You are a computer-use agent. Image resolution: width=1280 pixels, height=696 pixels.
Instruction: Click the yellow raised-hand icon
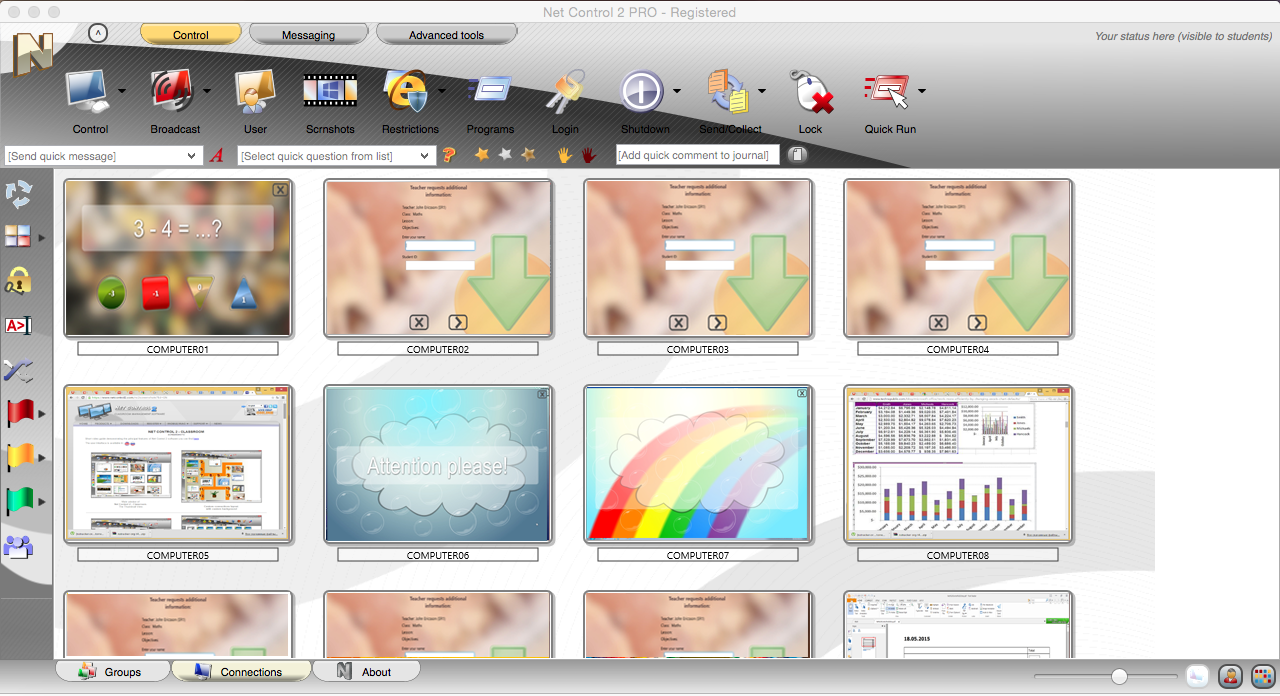[564, 155]
